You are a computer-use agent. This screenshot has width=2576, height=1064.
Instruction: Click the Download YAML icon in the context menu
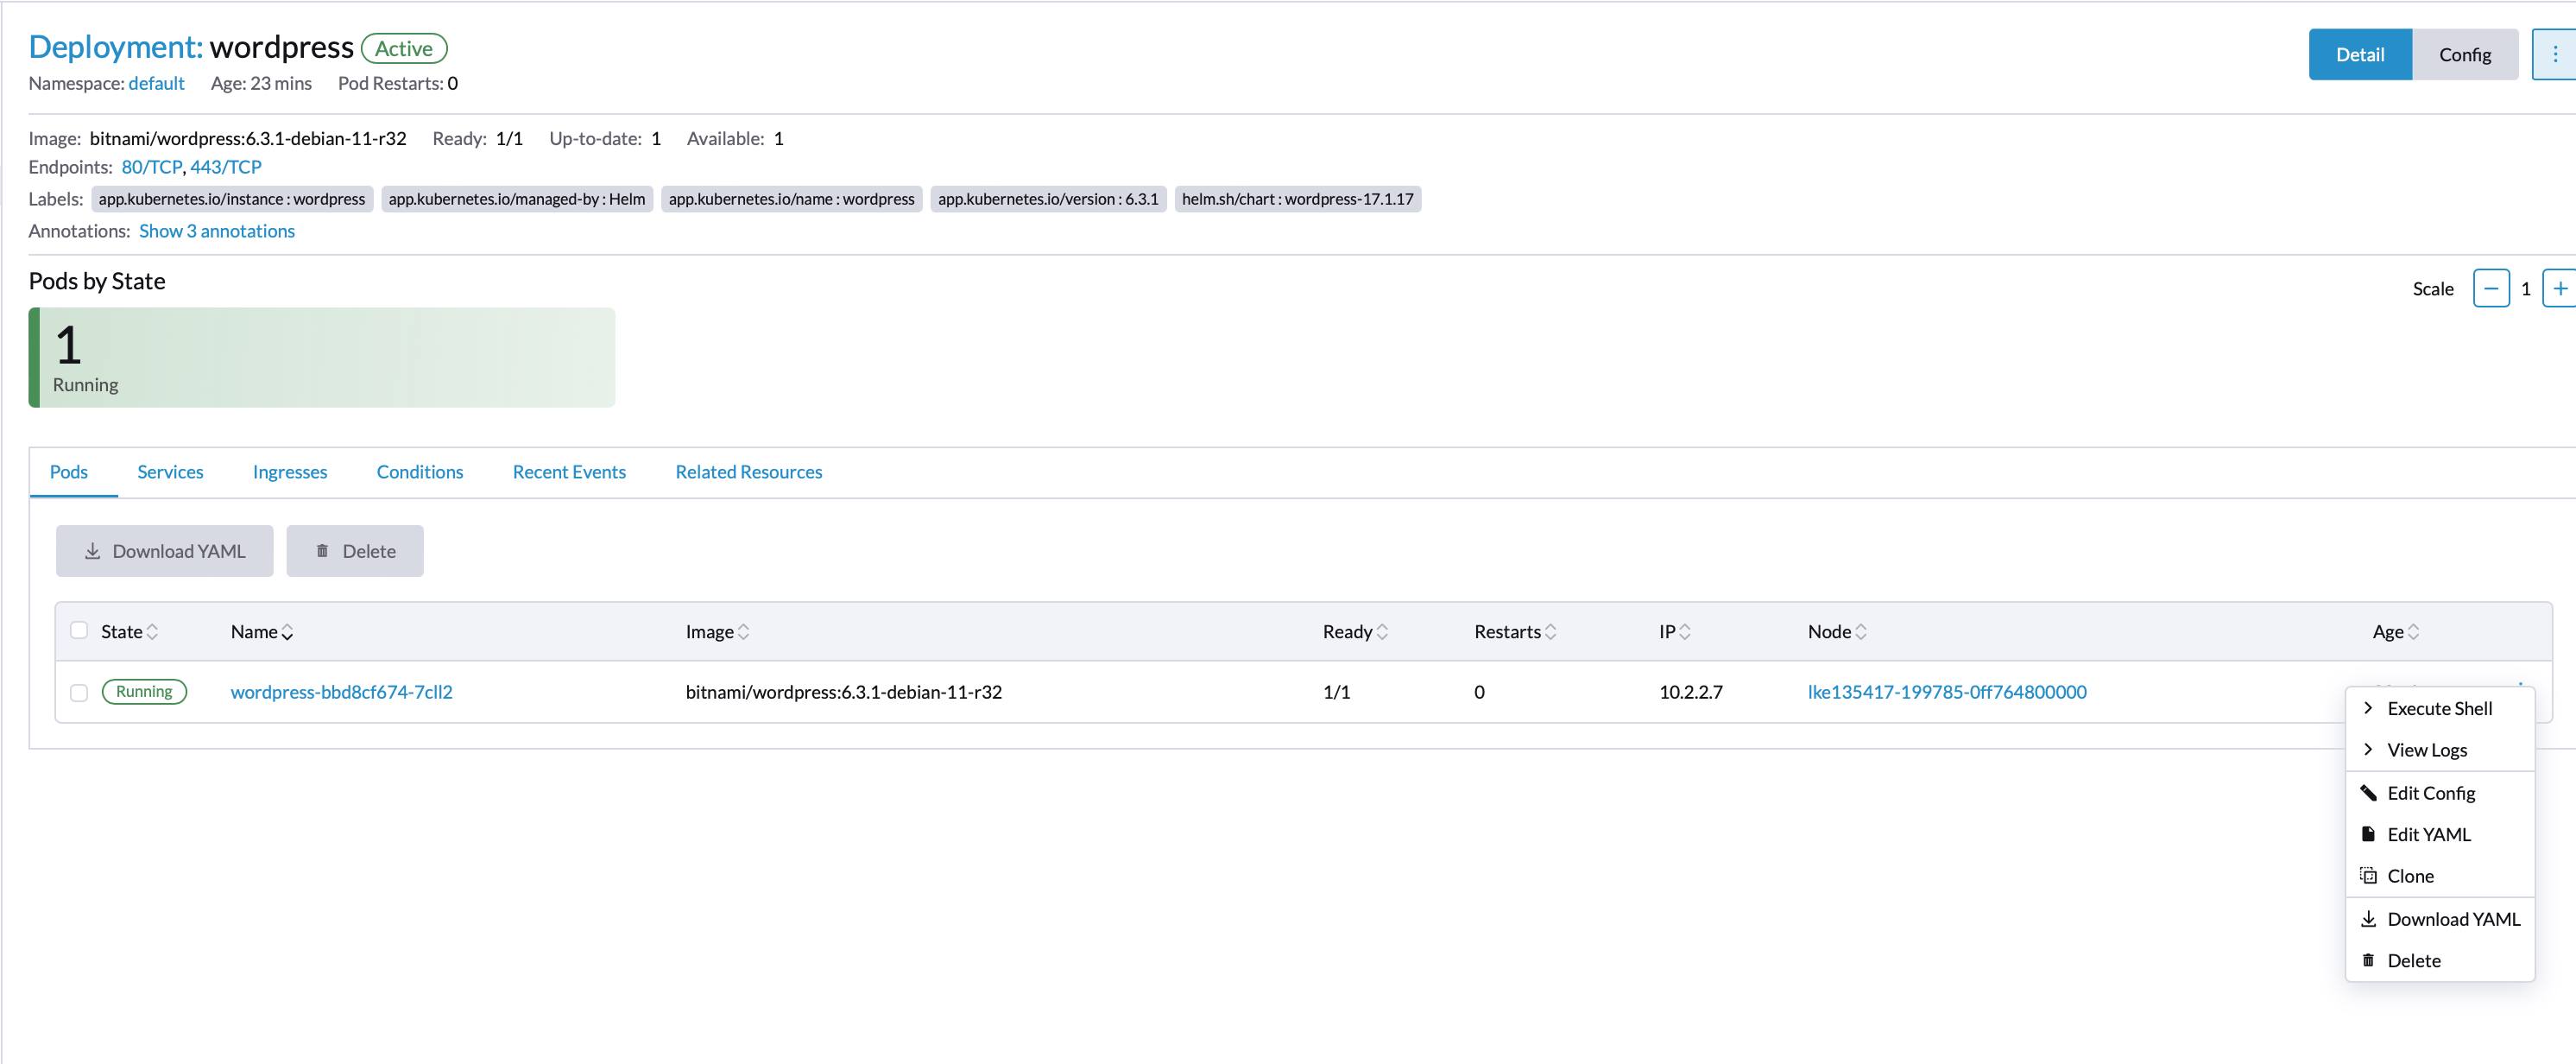tap(2369, 918)
